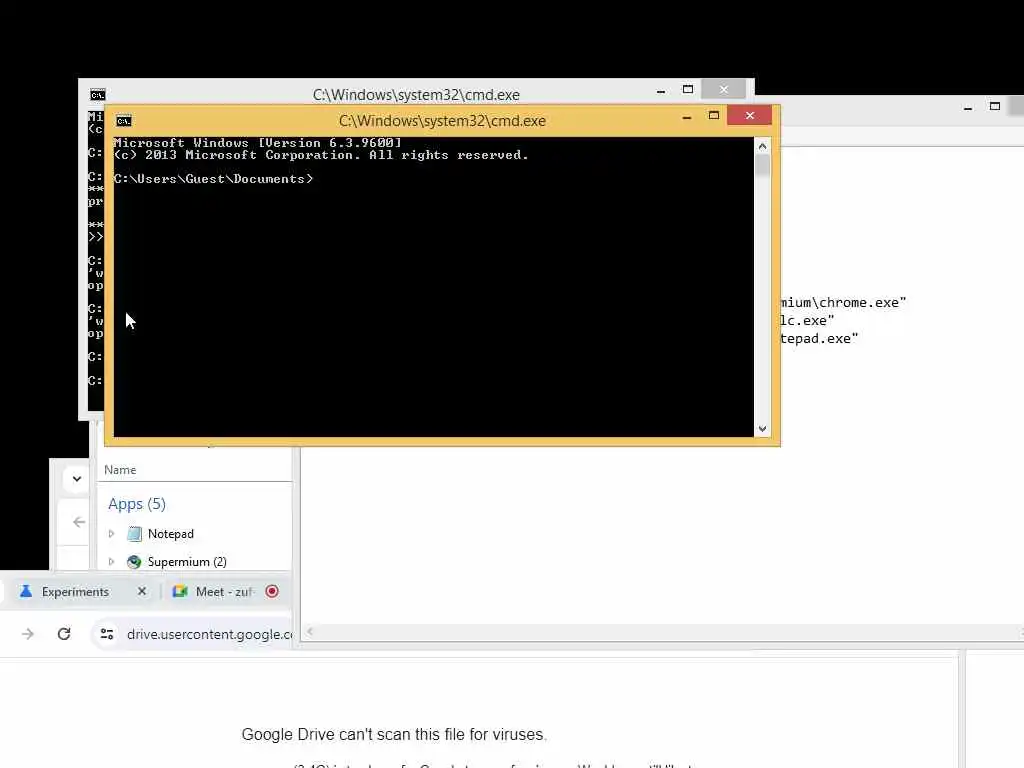Close the background cmd.exe window
The image size is (1024, 768).
(724, 89)
